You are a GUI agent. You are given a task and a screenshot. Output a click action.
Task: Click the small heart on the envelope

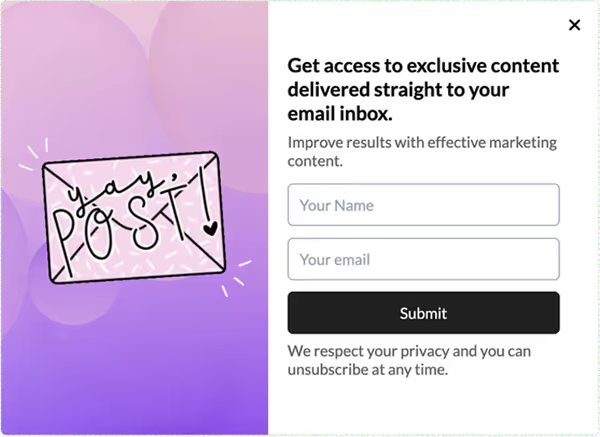[210, 229]
